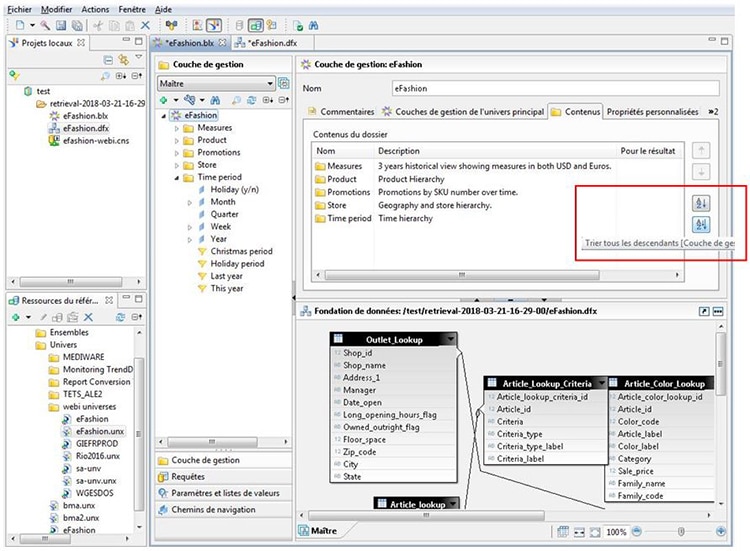The image size is (750, 551).
Task: Expand the Measures folder in the tree
Action: click(176, 128)
